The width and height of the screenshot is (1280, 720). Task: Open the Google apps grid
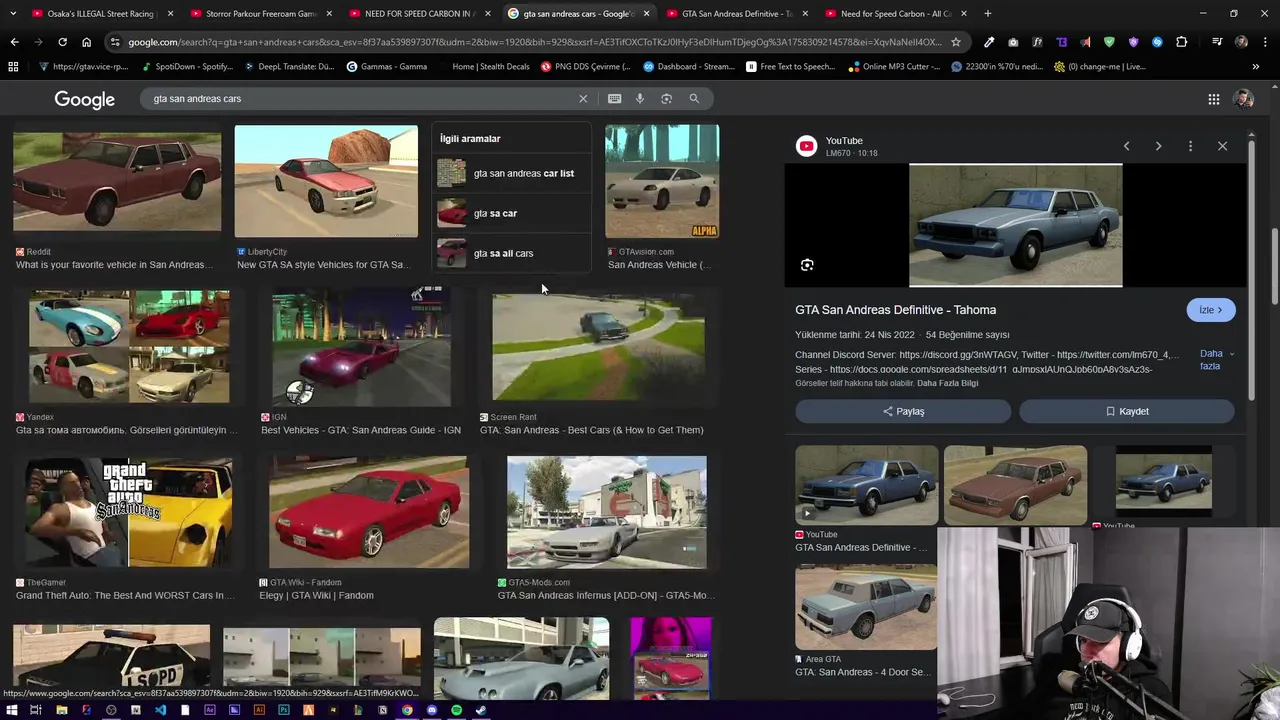1213,99
